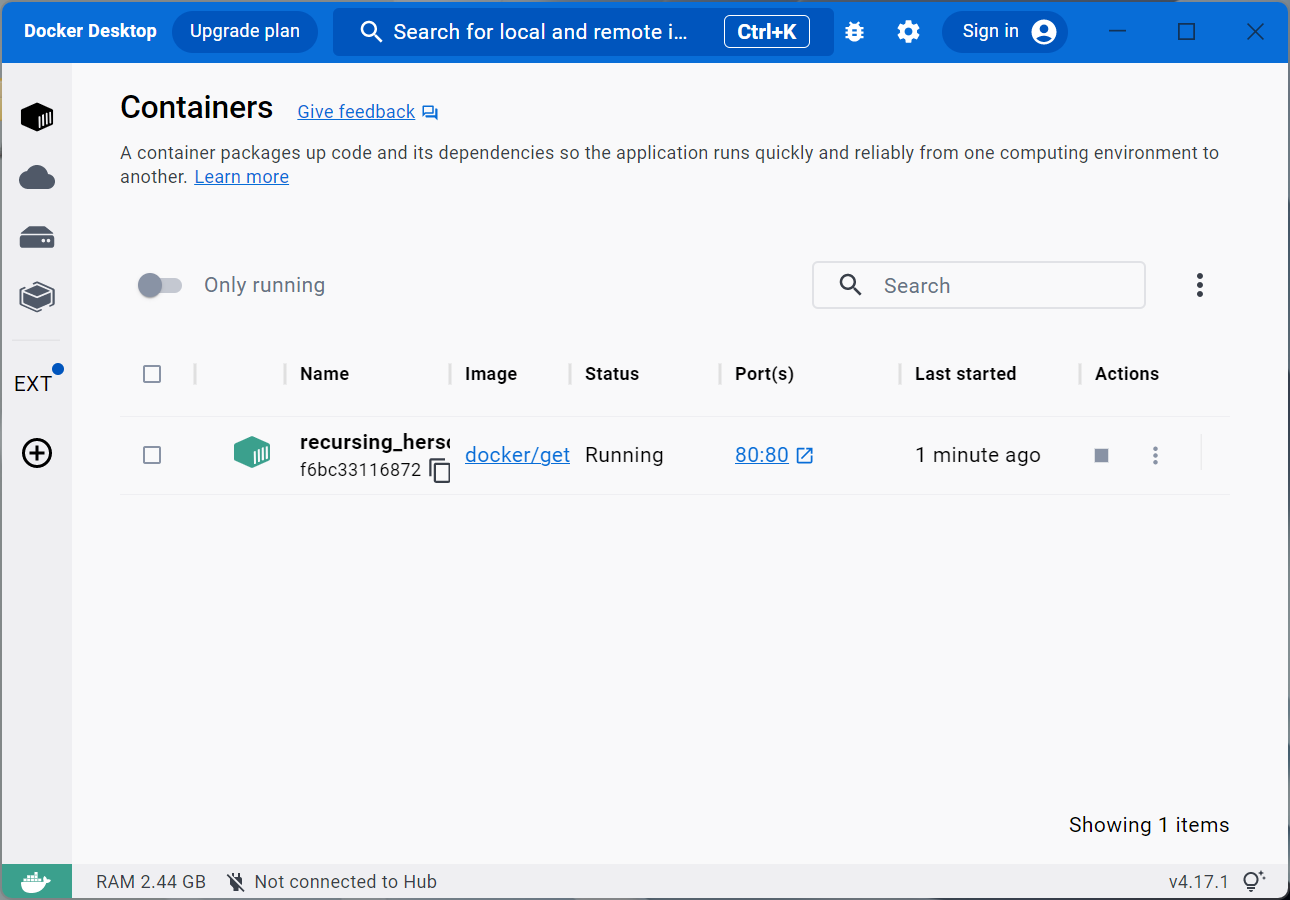Click the Running status text

click(624, 455)
